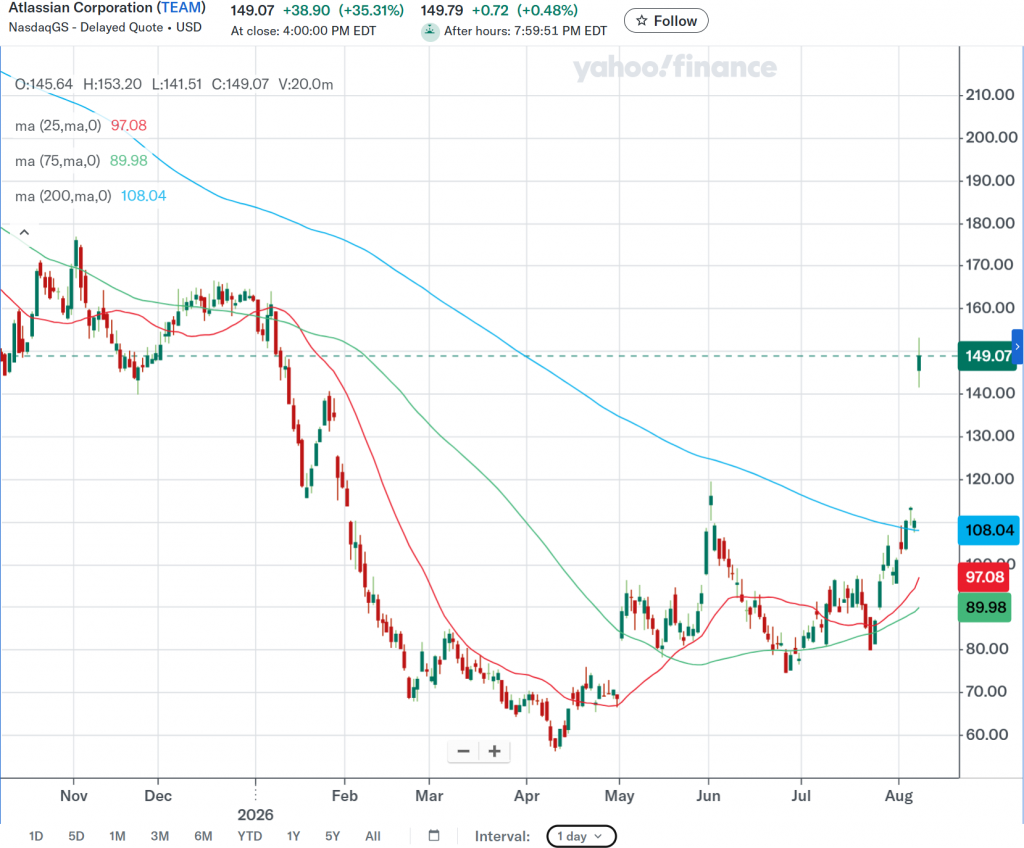The height and width of the screenshot is (848, 1024).
Task: Open the Interval 1 day dropdown
Action: [581, 836]
